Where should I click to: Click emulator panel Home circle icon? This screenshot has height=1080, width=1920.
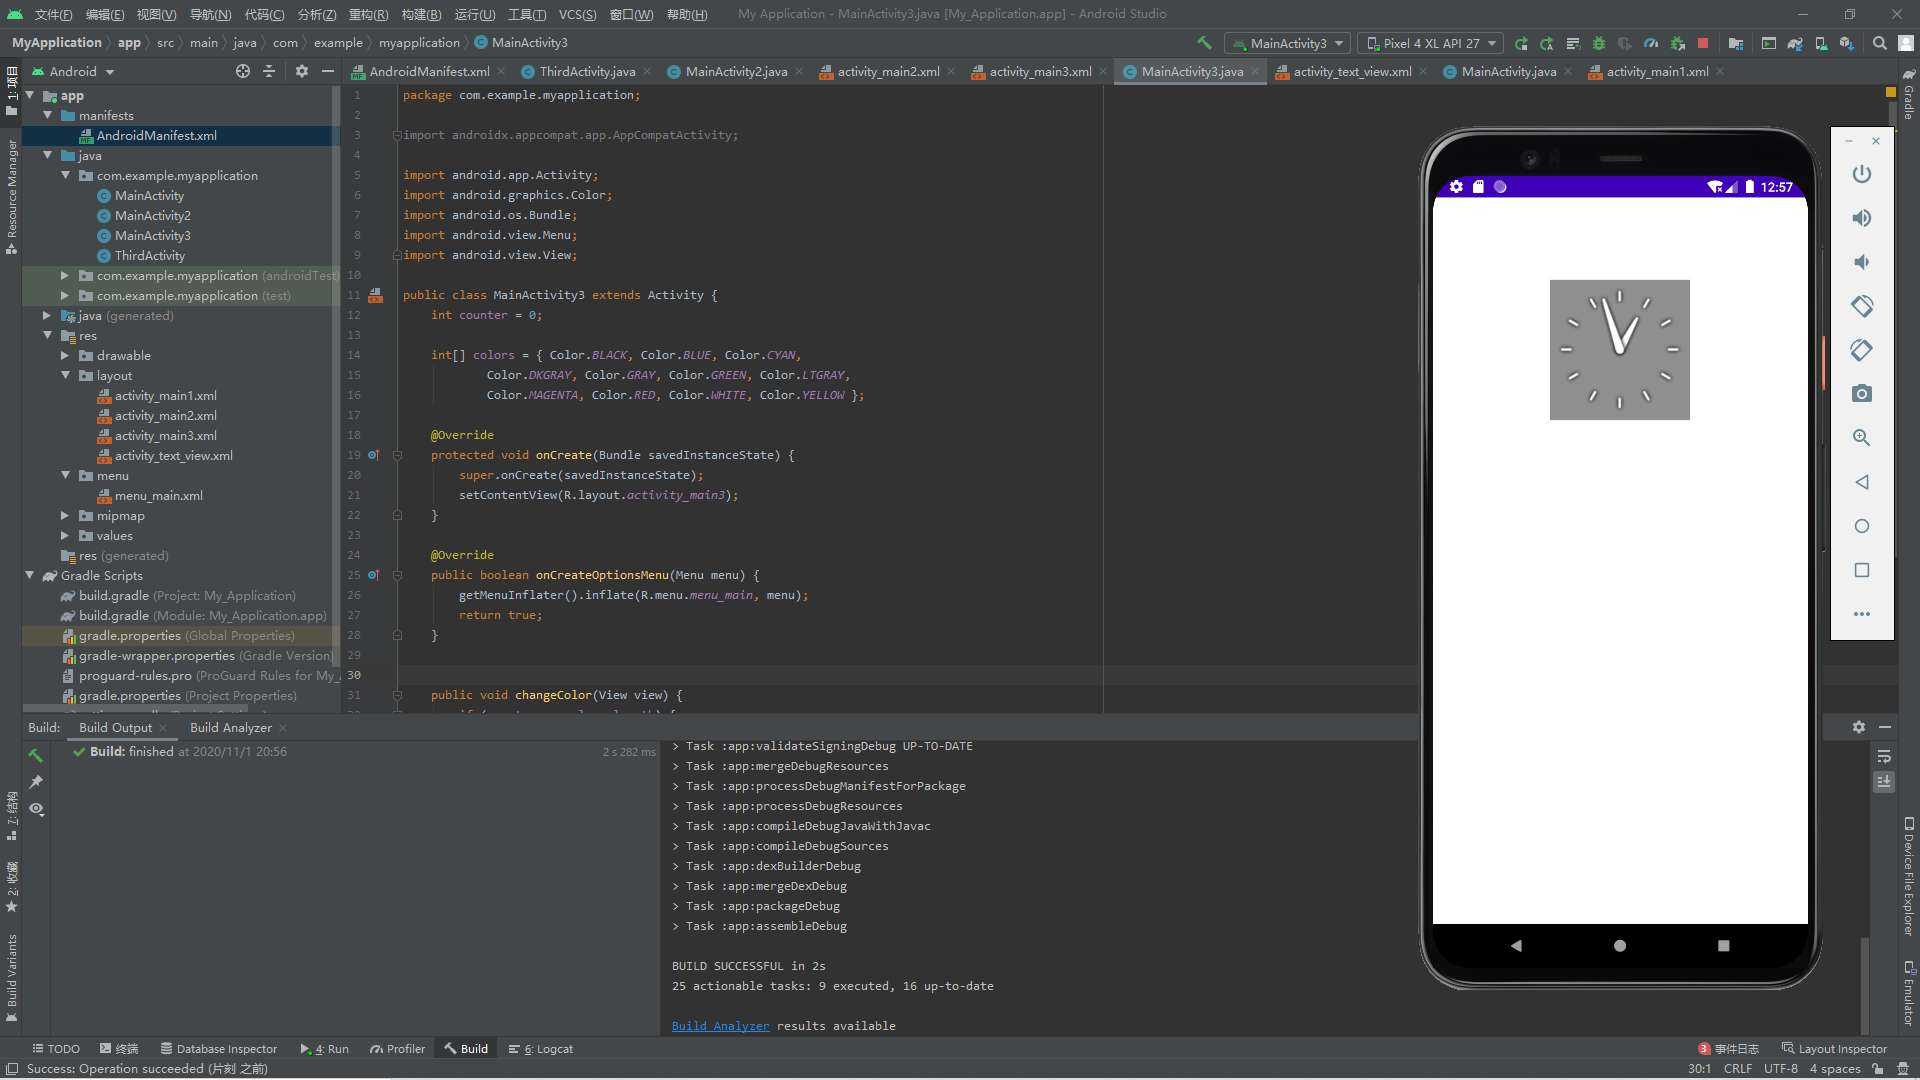point(1861,526)
